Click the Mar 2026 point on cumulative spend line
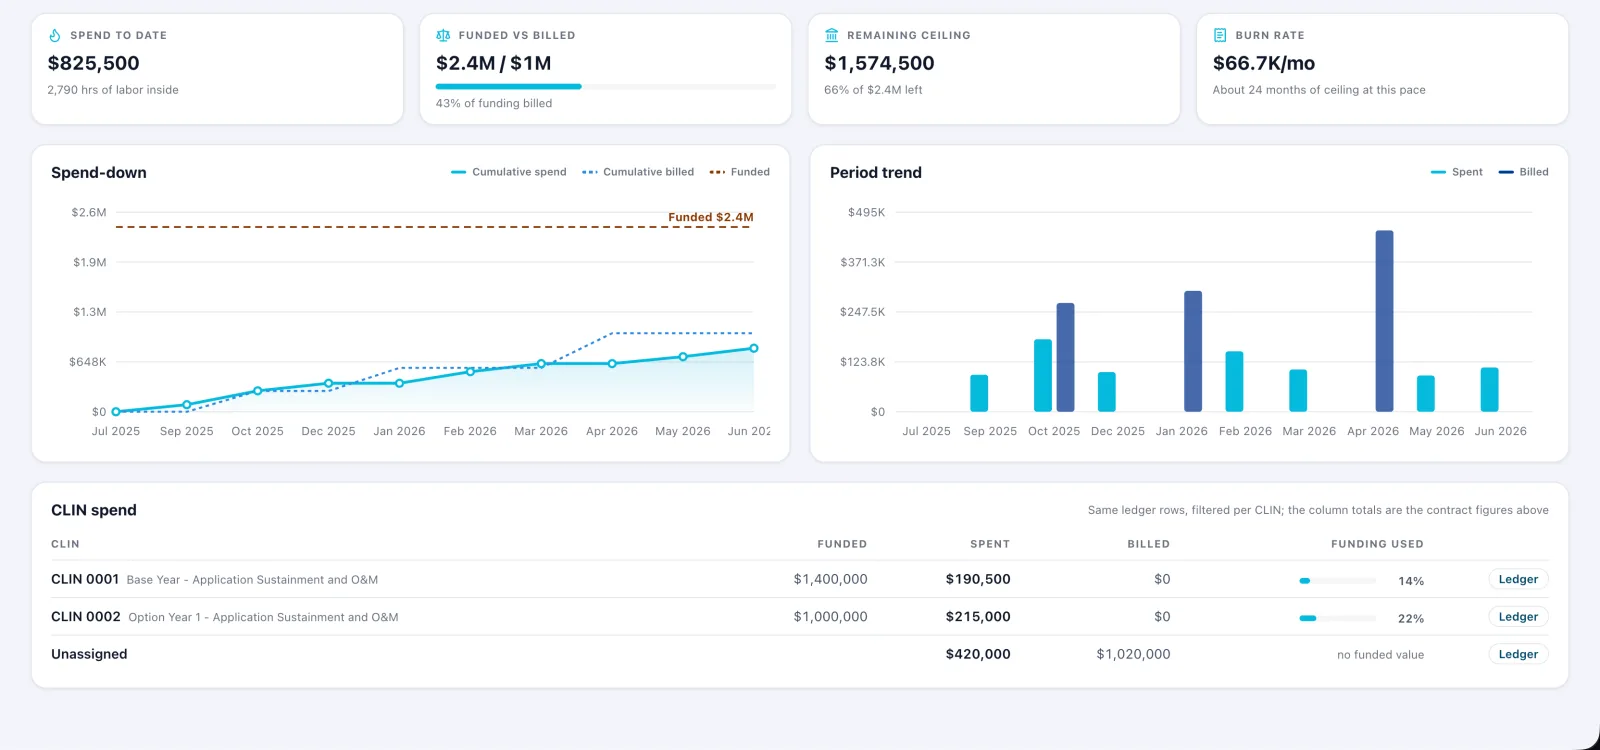1600x750 pixels. click(541, 364)
